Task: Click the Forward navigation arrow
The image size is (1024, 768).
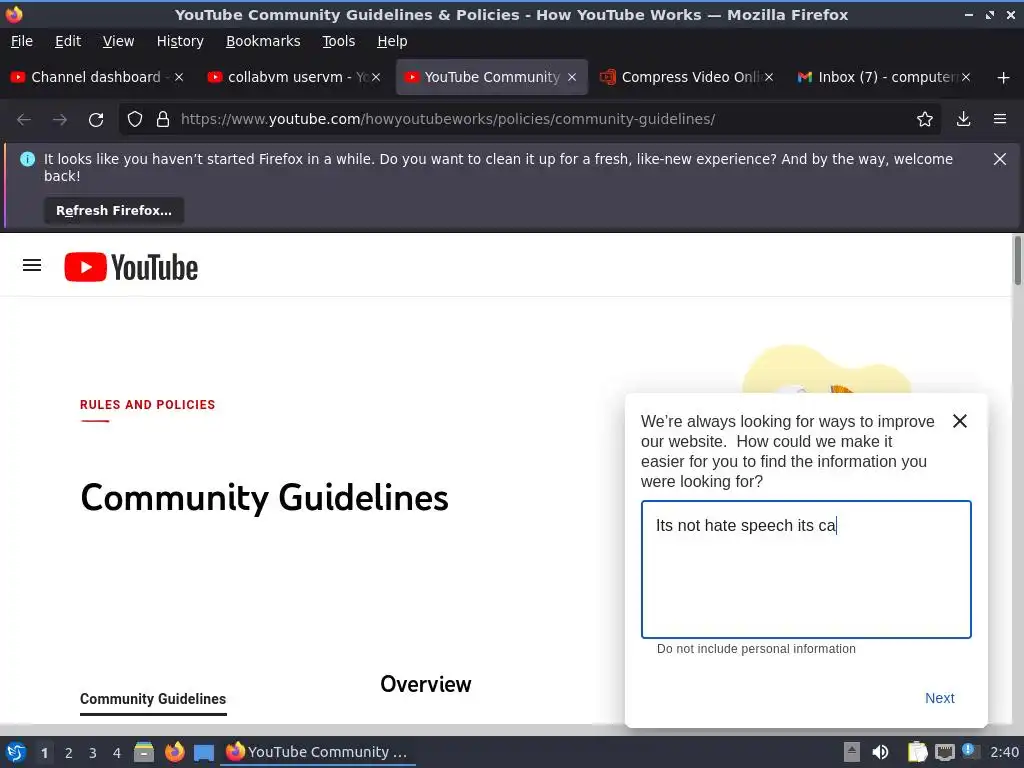Action: (x=59, y=120)
